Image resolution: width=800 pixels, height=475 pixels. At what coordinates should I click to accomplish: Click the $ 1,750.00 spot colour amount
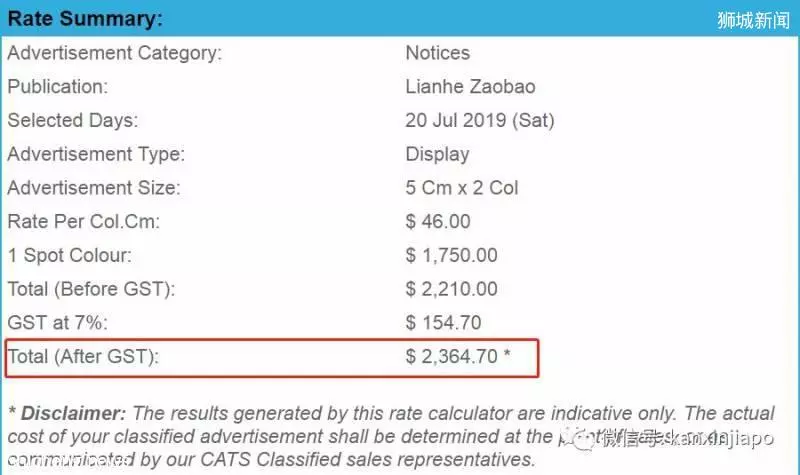(x=452, y=255)
